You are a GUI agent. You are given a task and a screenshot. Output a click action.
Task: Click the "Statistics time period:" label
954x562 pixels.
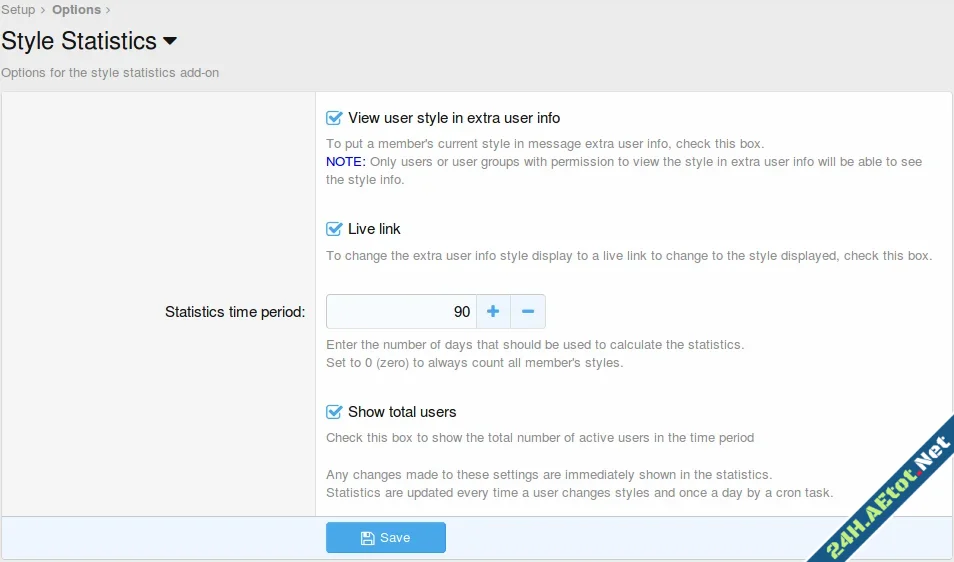235,312
